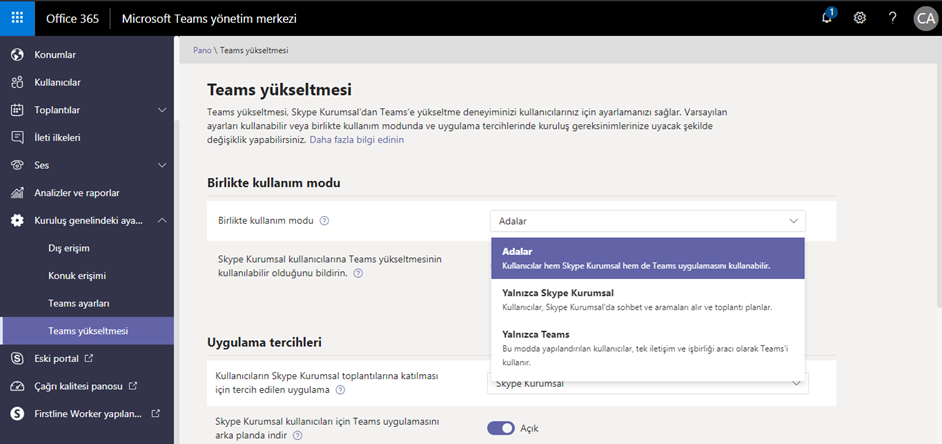Screen dimensions: 942x444
Task: Expand the Toplantılar menu chevron
Action: coord(162,110)
